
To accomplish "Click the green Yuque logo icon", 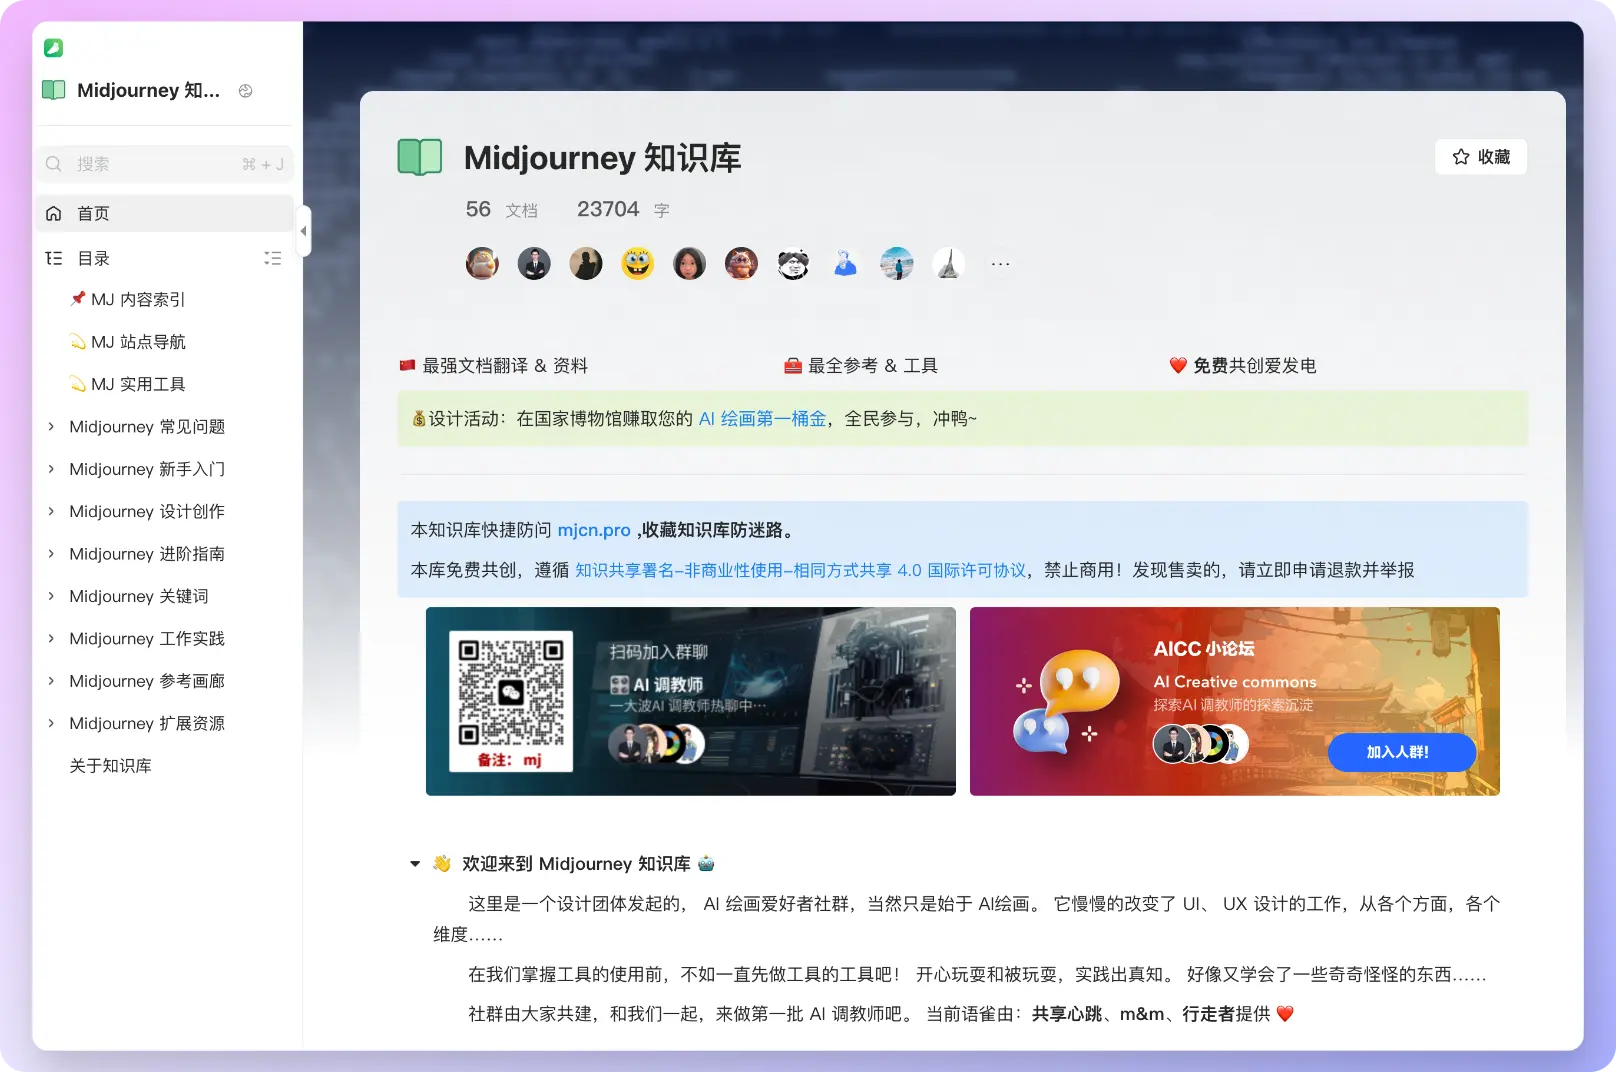I will pos(54,47).
